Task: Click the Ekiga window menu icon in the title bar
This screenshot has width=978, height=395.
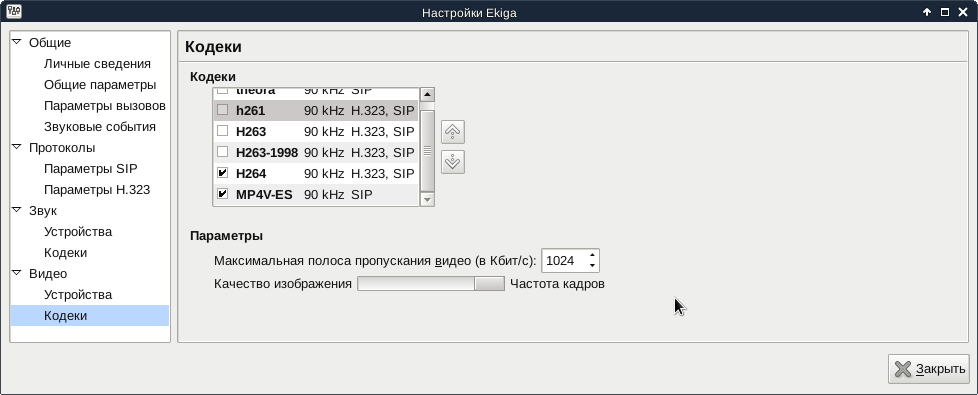Action: pyautogui.click(x=14, y=11)
